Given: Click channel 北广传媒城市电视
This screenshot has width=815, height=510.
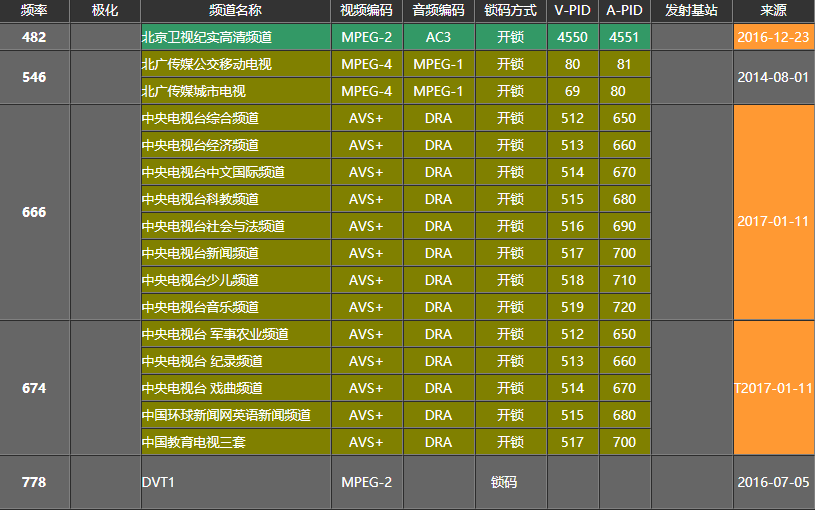Looking at the screenshot, I should coord(236,91).
